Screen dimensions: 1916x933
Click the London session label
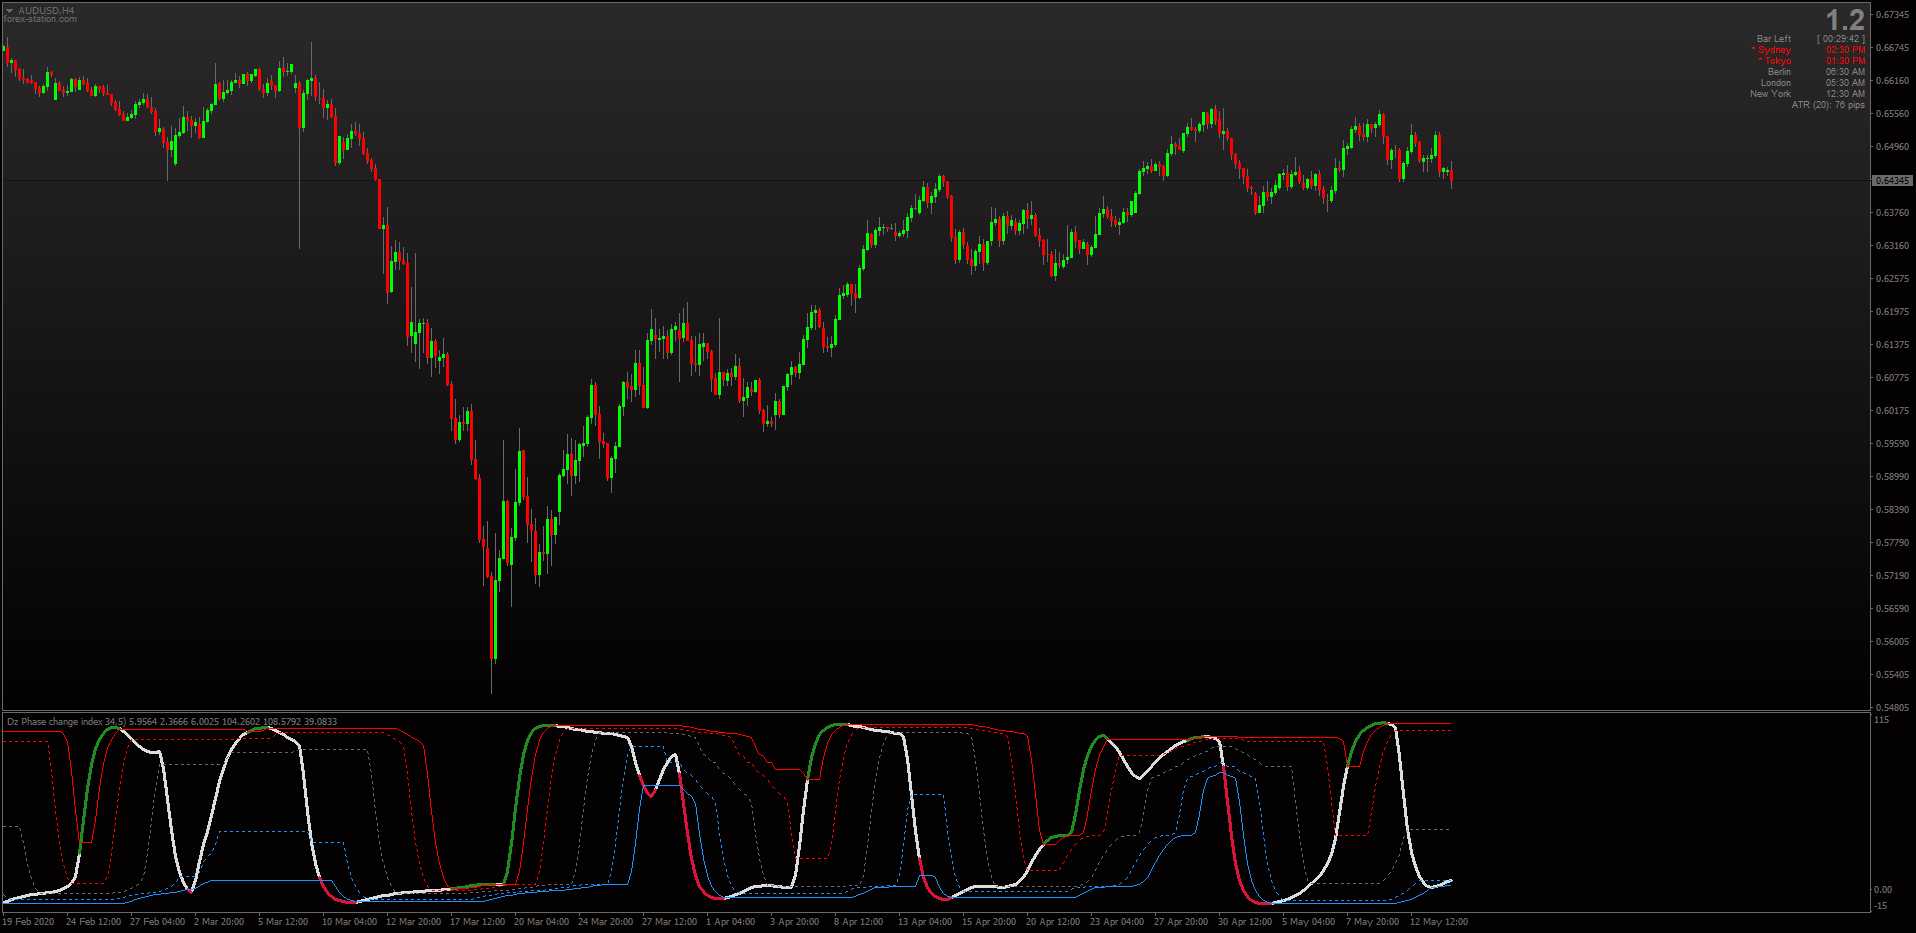(1776, 83)
